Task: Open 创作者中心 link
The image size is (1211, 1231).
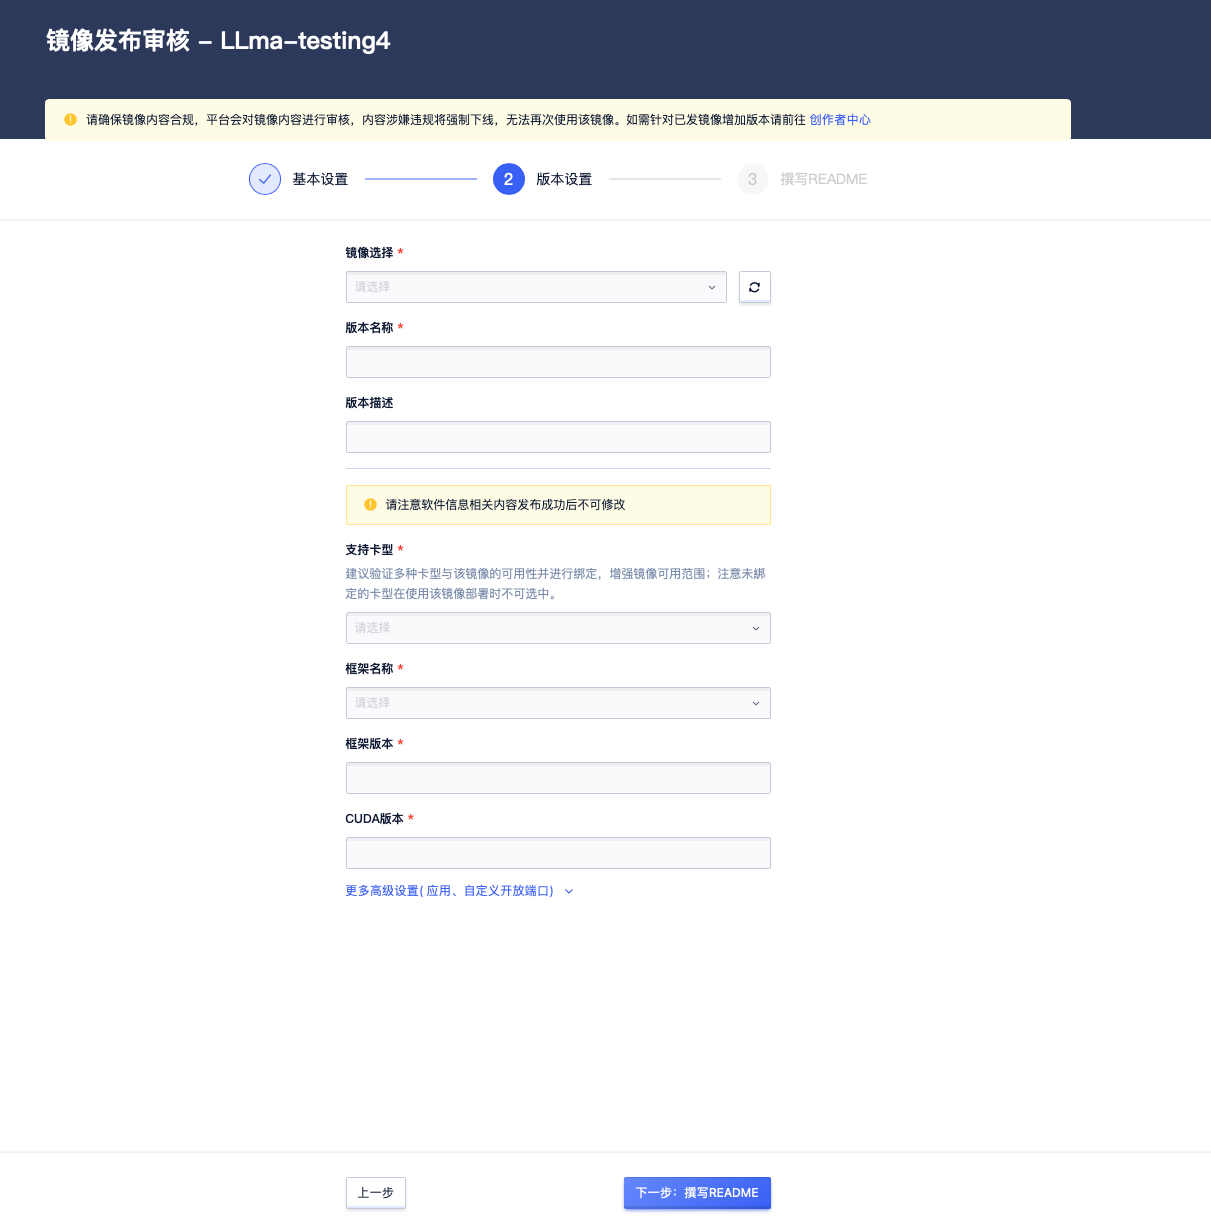Action: (x=840, y=119)
